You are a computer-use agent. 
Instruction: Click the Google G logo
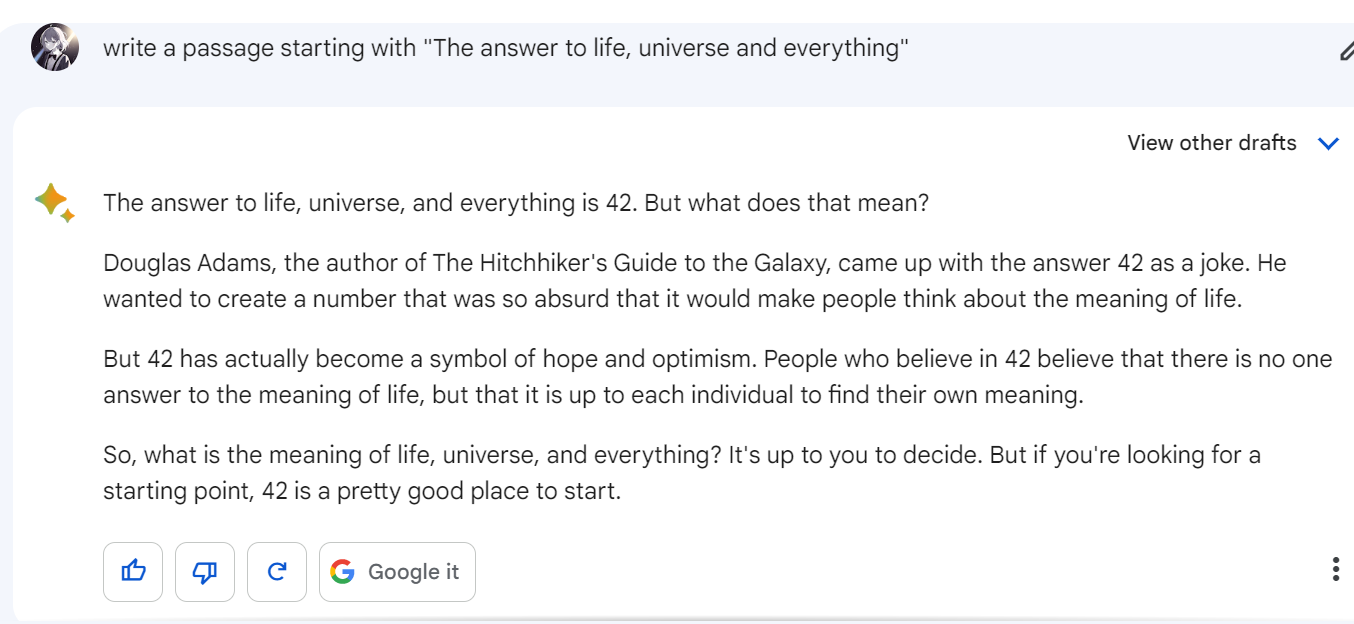tap(343, 572)
